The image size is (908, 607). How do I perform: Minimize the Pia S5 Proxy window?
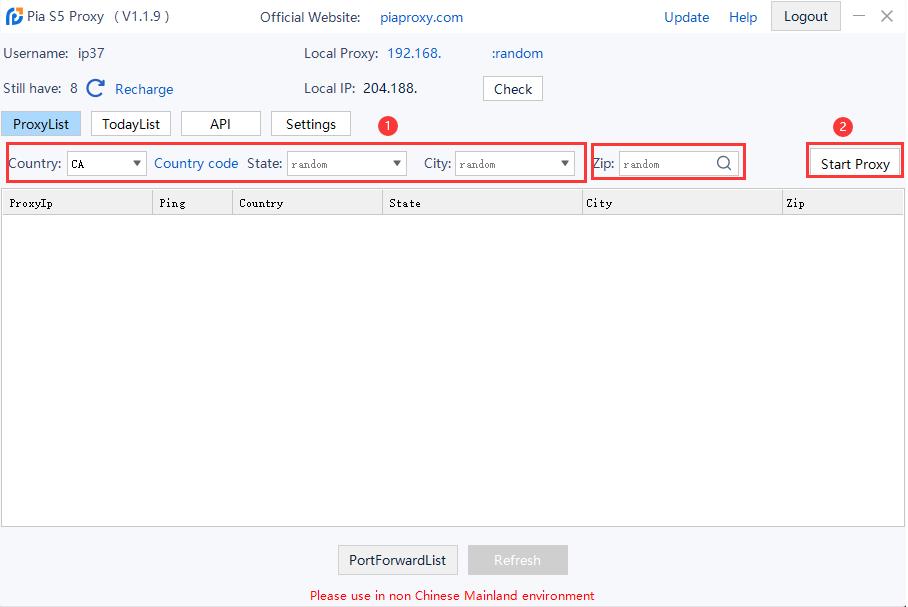pos(859,16)
